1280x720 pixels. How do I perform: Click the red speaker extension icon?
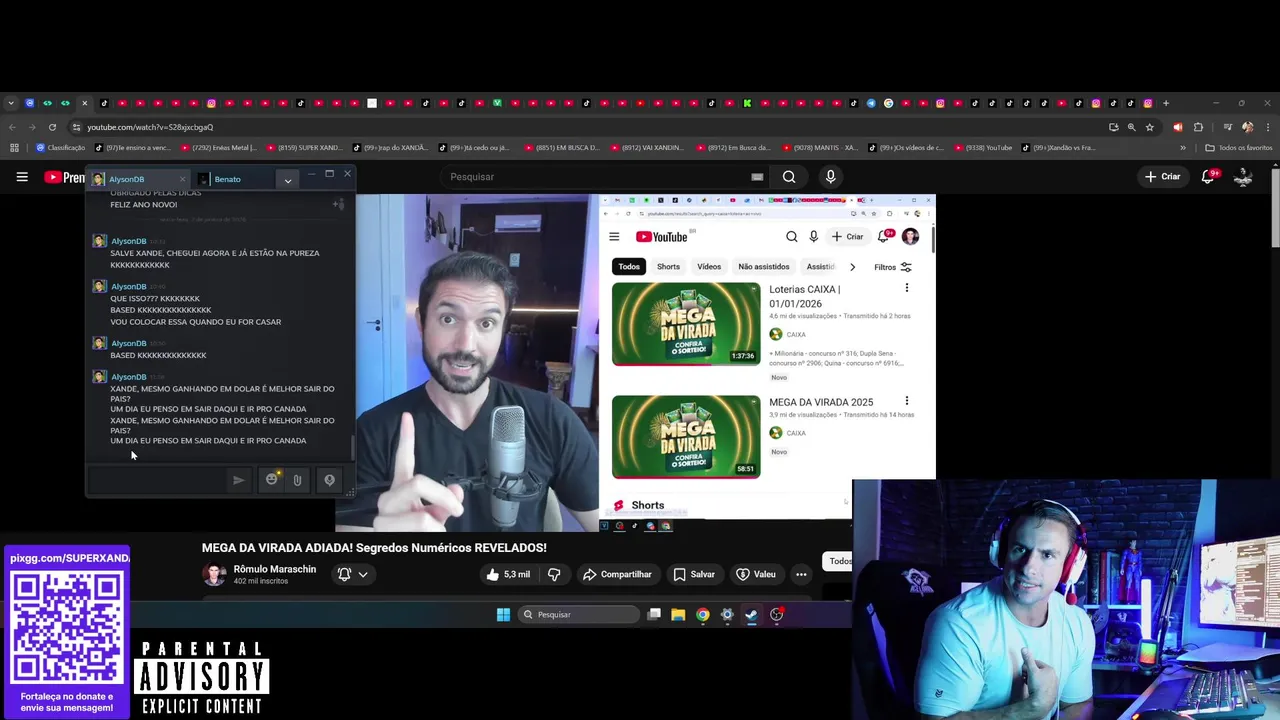[x=1177, y=127]
